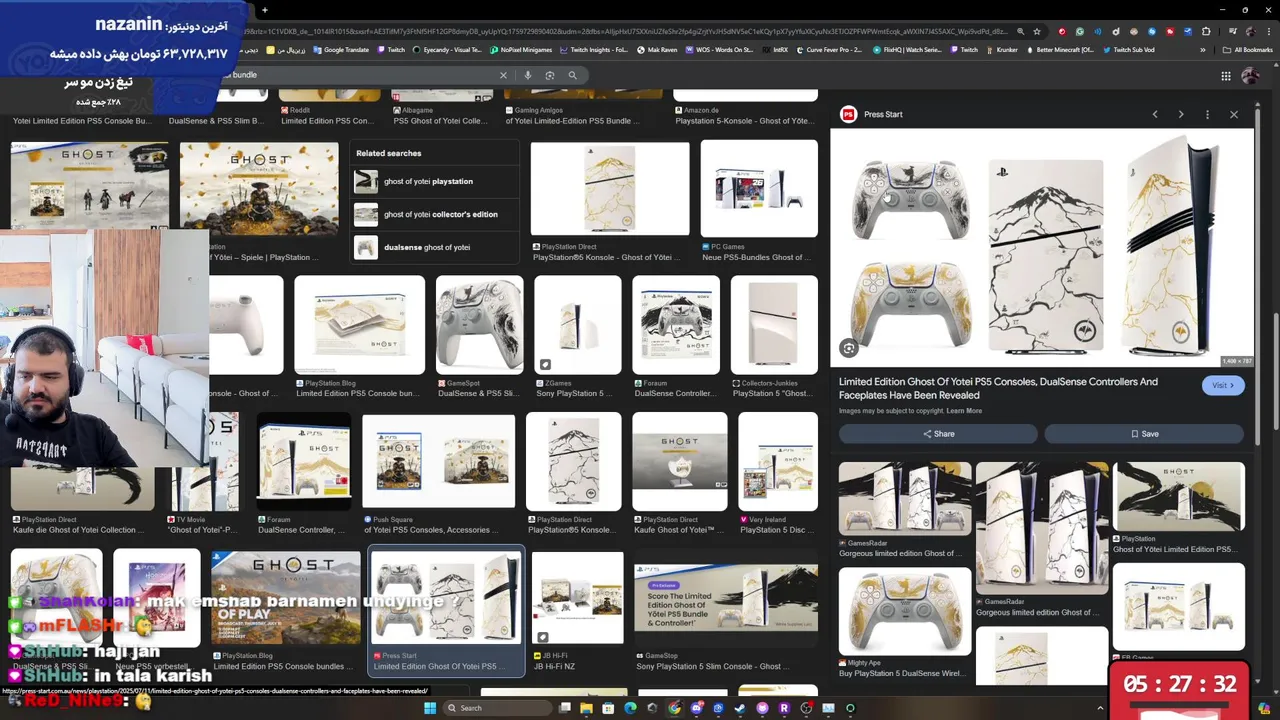This screenshot has width=1280, height=720.
Task: Save the previewed image
Action: click(x=1144, y=434)
